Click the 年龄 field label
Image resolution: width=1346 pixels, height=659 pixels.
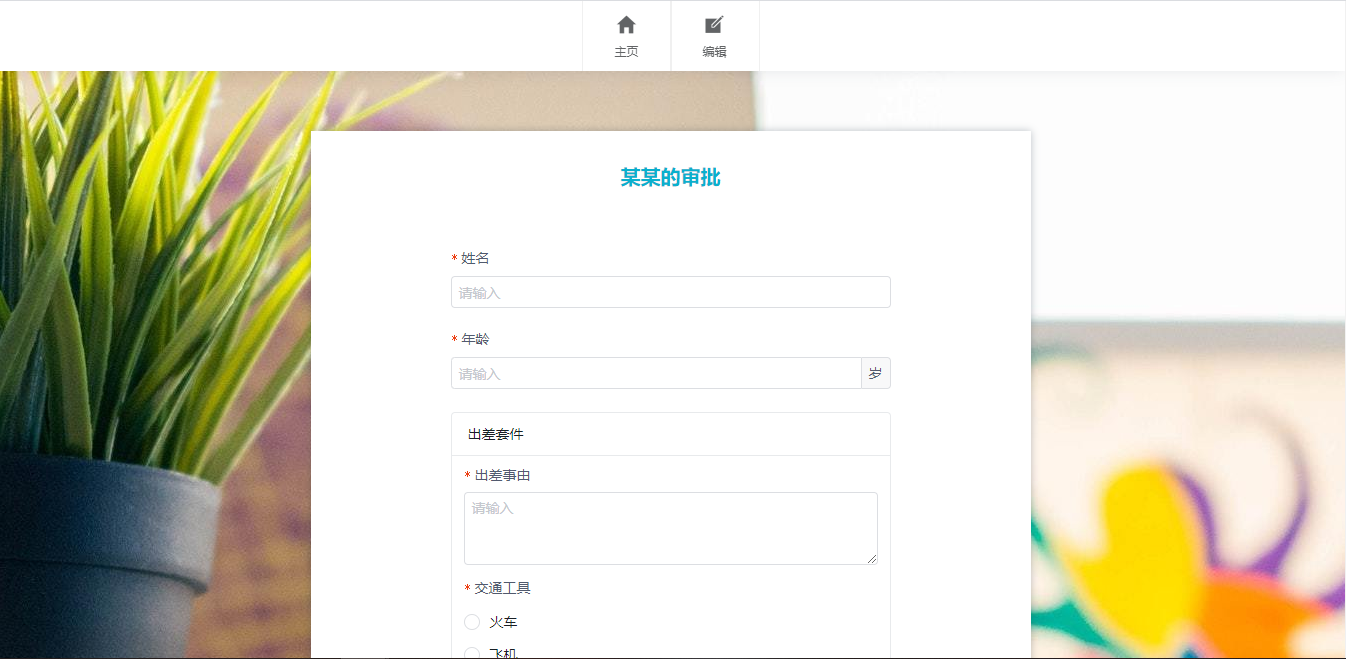tap(475, 339)
